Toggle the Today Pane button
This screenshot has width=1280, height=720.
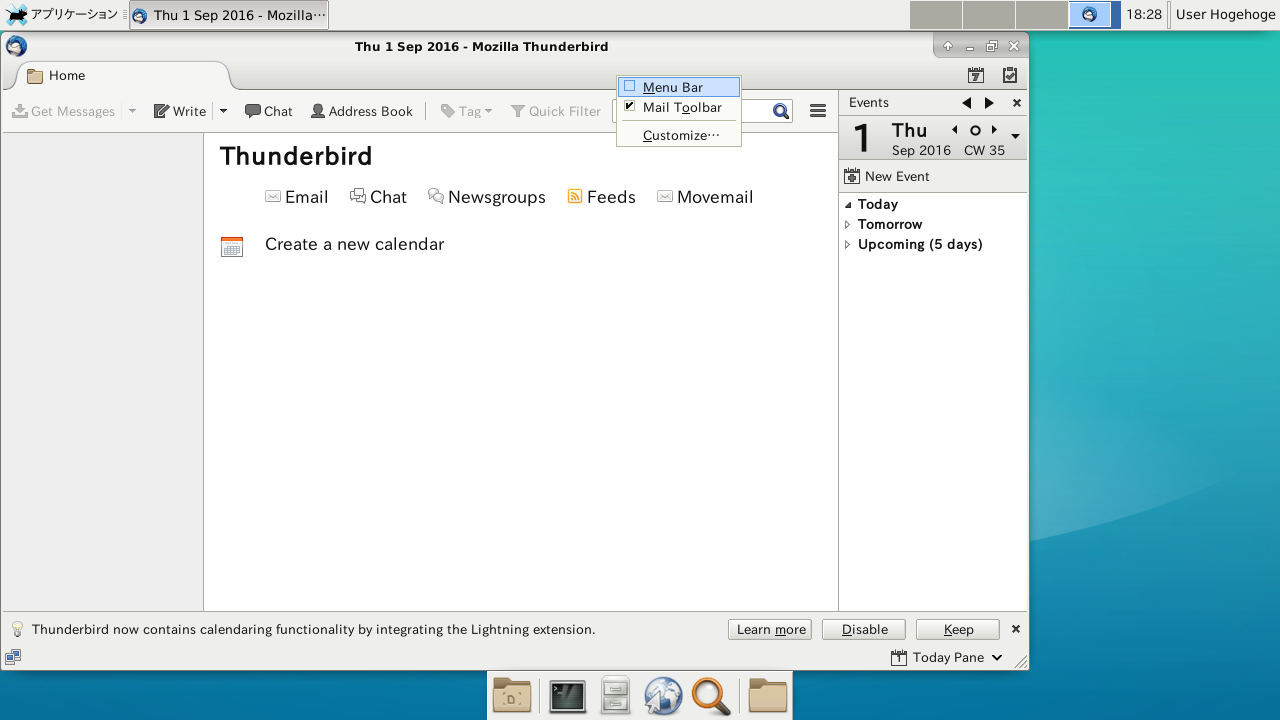coord(937,657)
